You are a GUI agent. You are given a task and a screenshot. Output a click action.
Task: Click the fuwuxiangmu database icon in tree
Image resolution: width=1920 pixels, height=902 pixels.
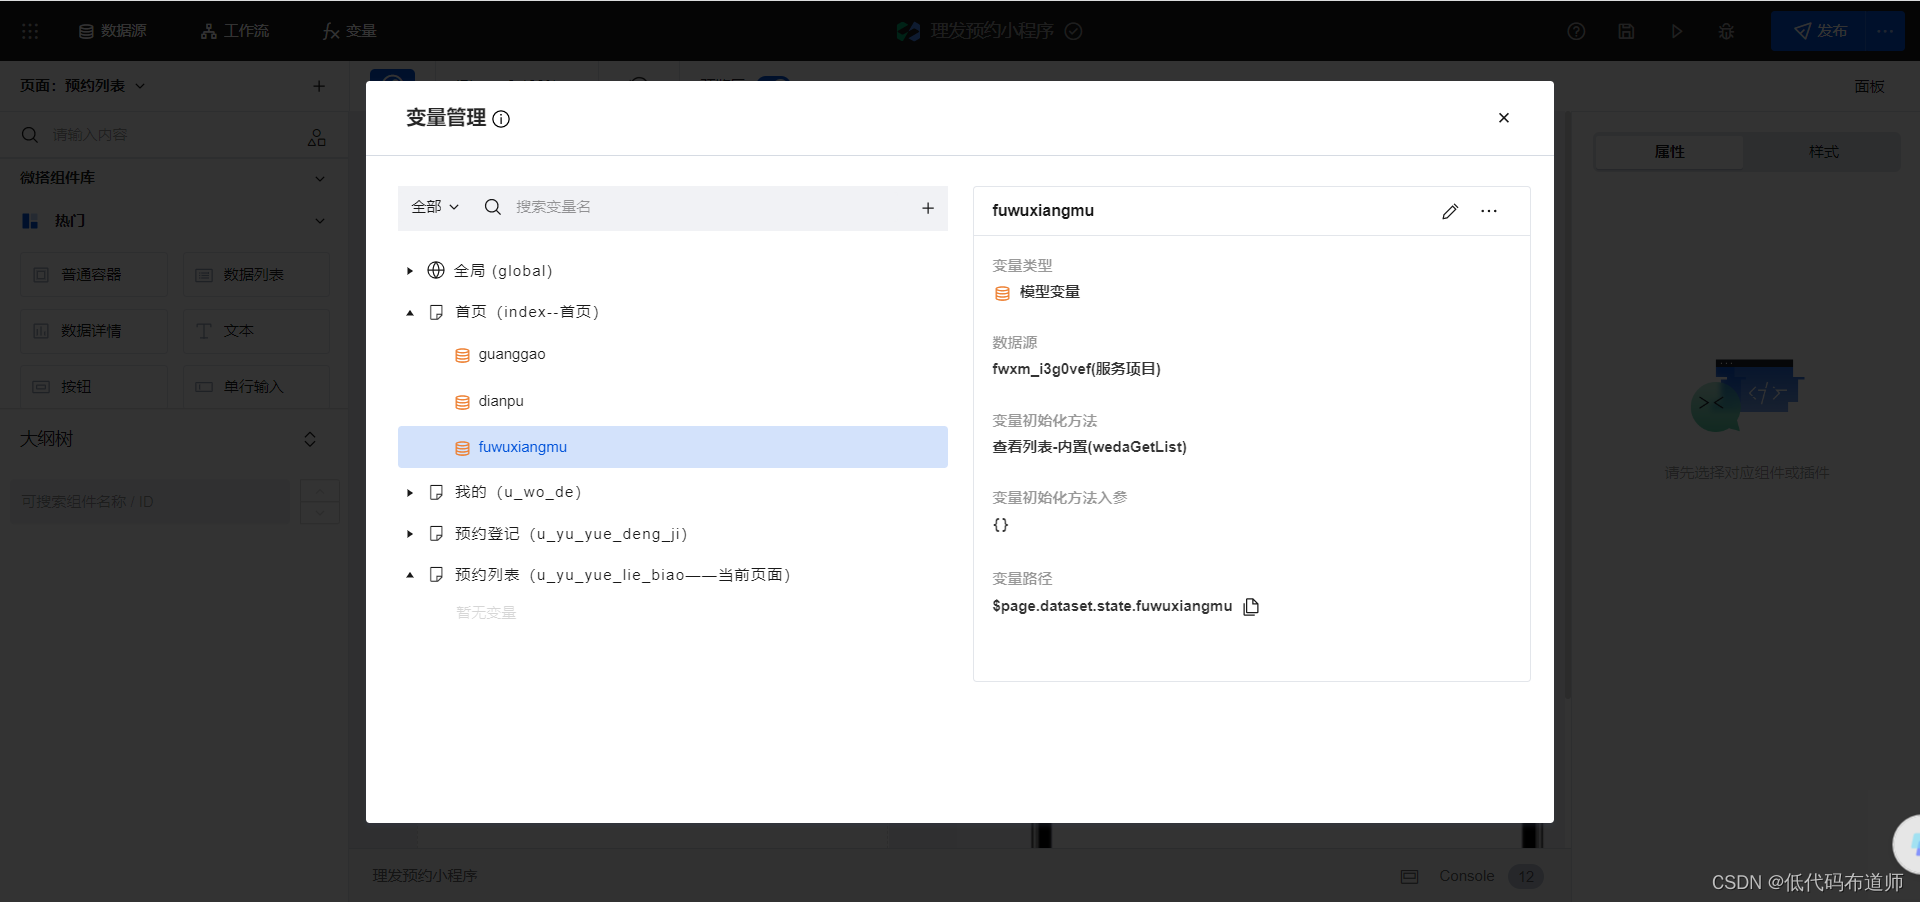tap(462, 448)
